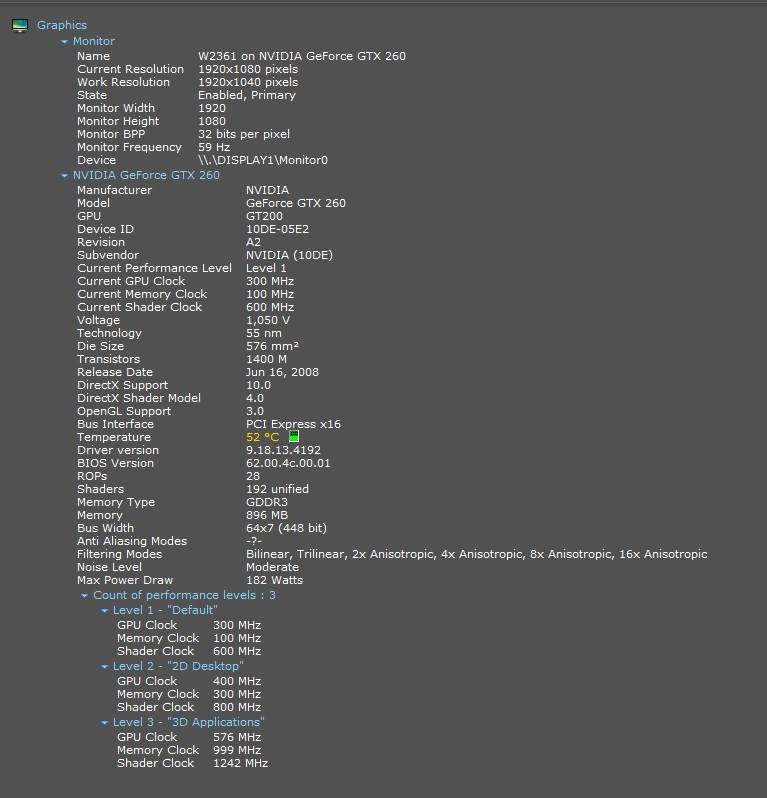Click the Level 1 - "Default" label
Screen dimensions: 767x798
pyautogui.click(x=165, y=610)
